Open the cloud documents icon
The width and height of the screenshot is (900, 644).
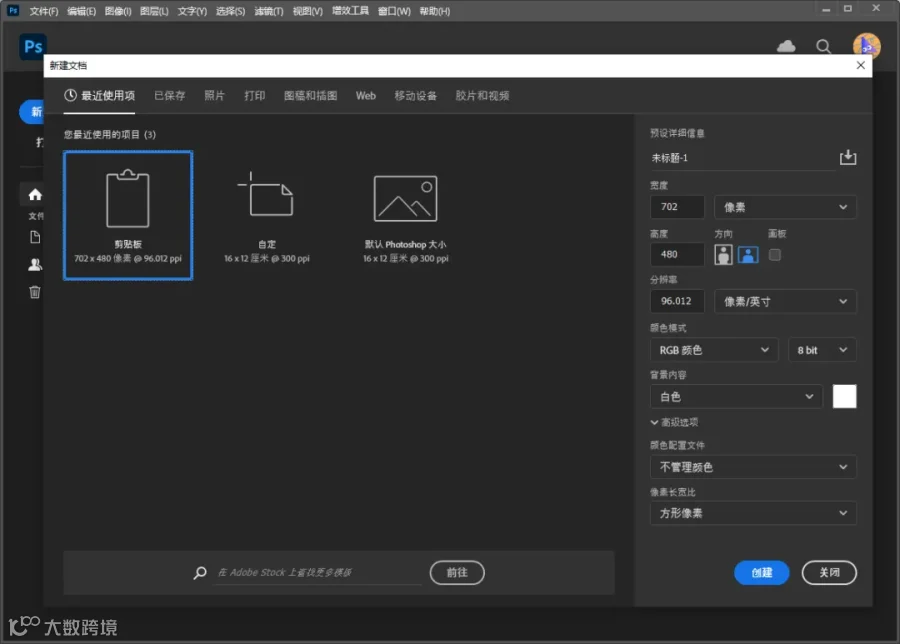pos(786,46)
